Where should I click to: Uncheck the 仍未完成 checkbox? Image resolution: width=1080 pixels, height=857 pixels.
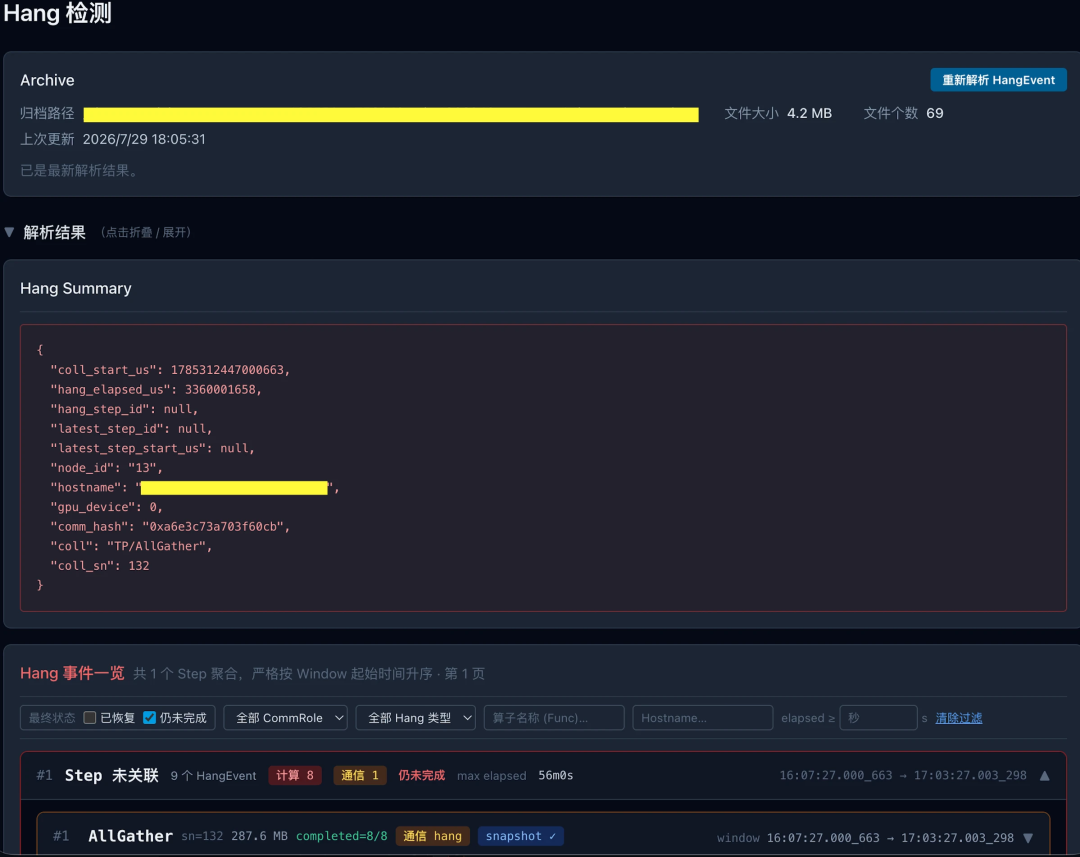[149, 718]
